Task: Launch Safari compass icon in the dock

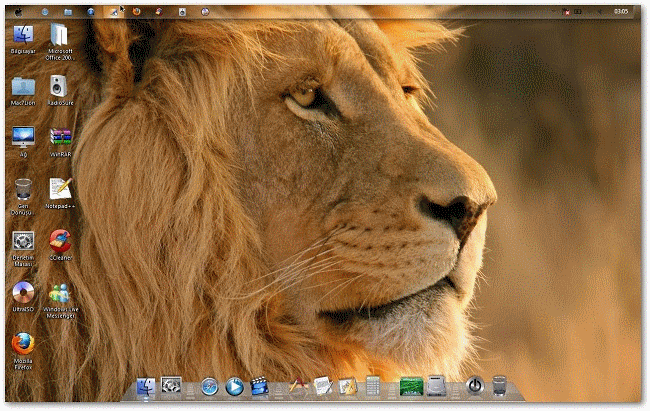Action: click(210, 387)
